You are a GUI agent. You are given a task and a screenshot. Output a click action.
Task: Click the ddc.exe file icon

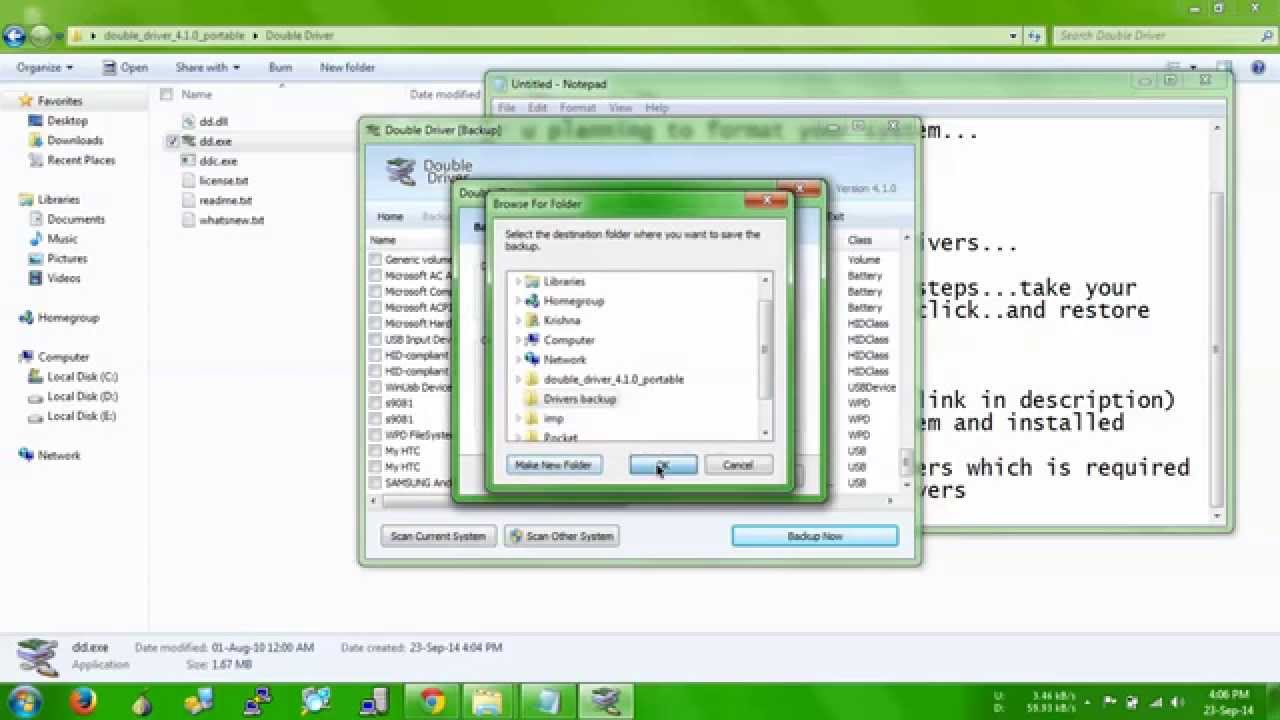(x=188, y=161)
